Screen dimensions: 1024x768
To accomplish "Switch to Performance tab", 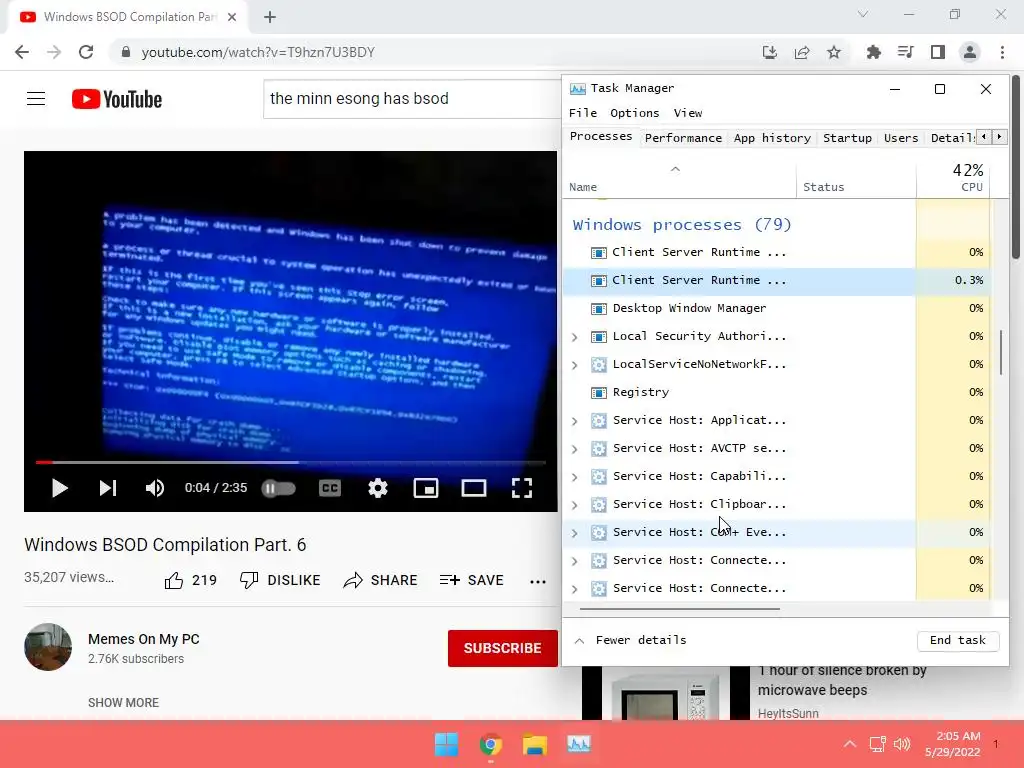I will coord(683,138).
